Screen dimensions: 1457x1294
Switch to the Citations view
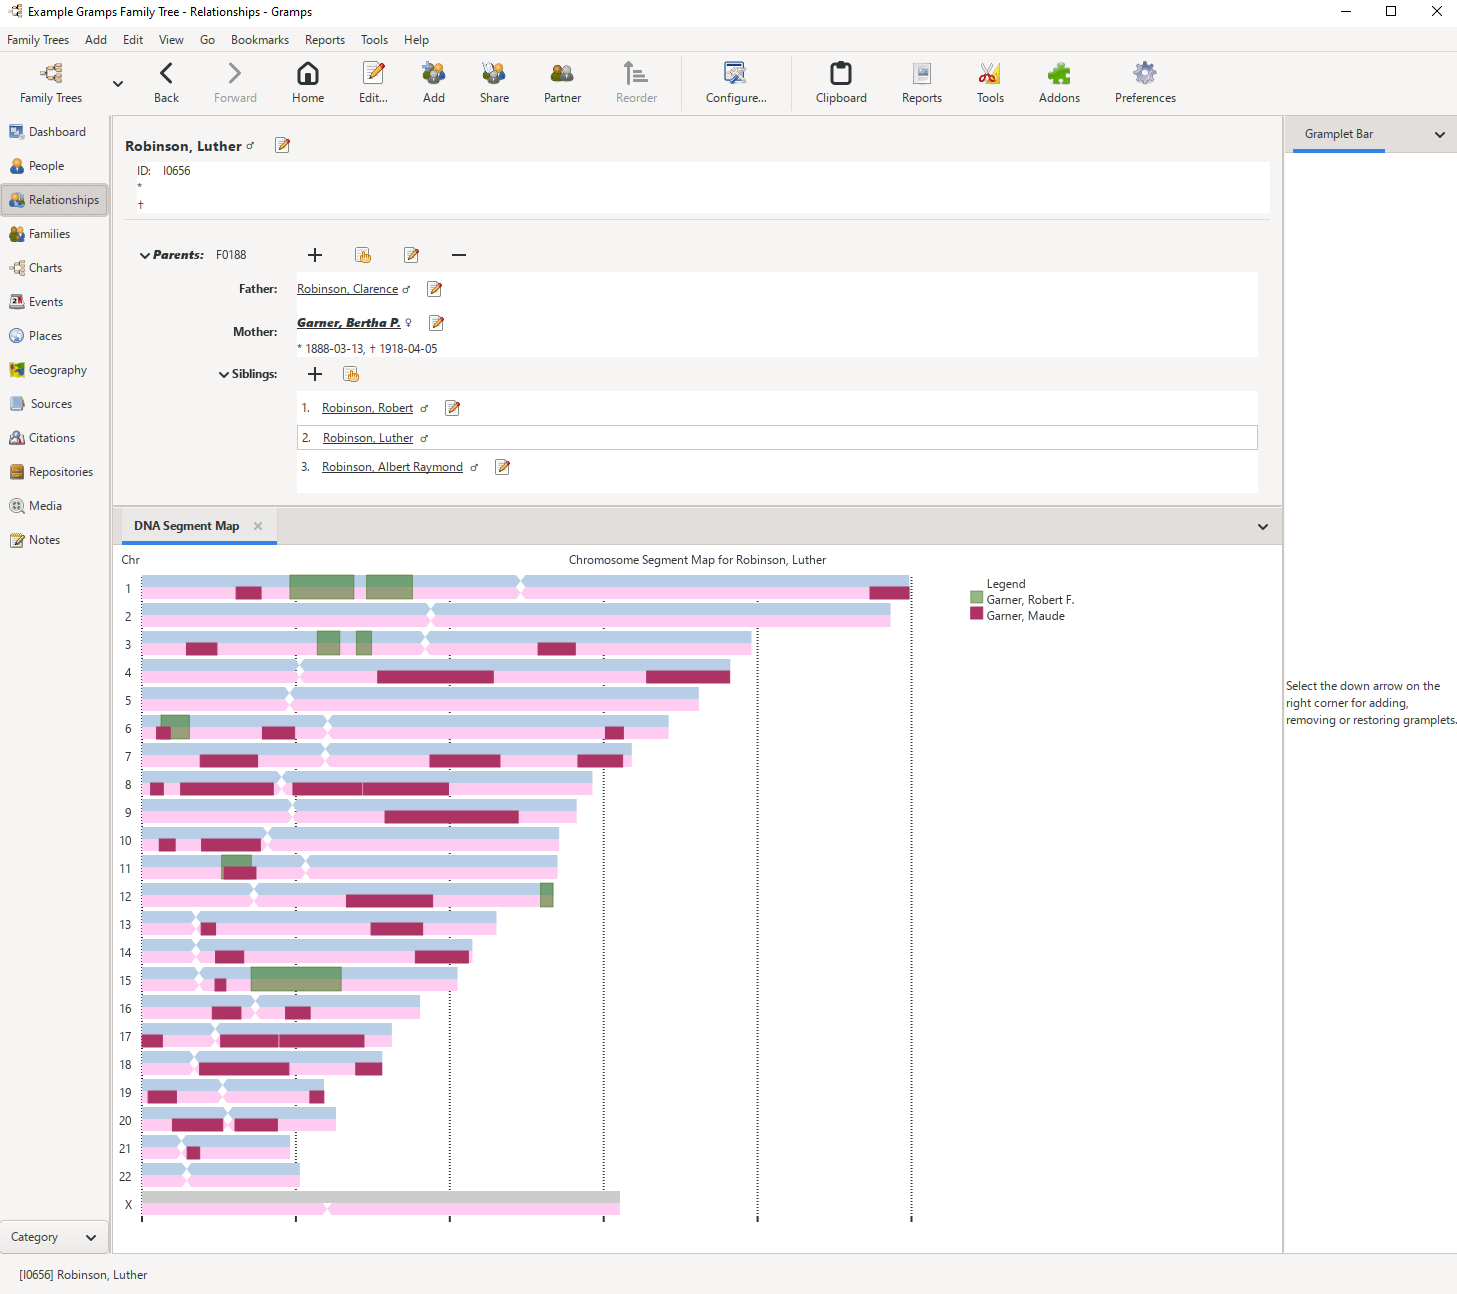(55, 438)
